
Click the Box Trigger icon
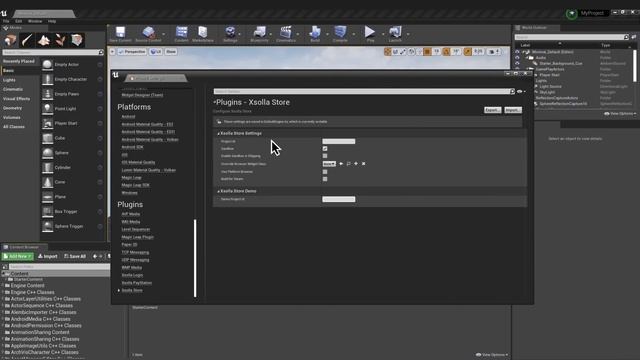[47, 211]
